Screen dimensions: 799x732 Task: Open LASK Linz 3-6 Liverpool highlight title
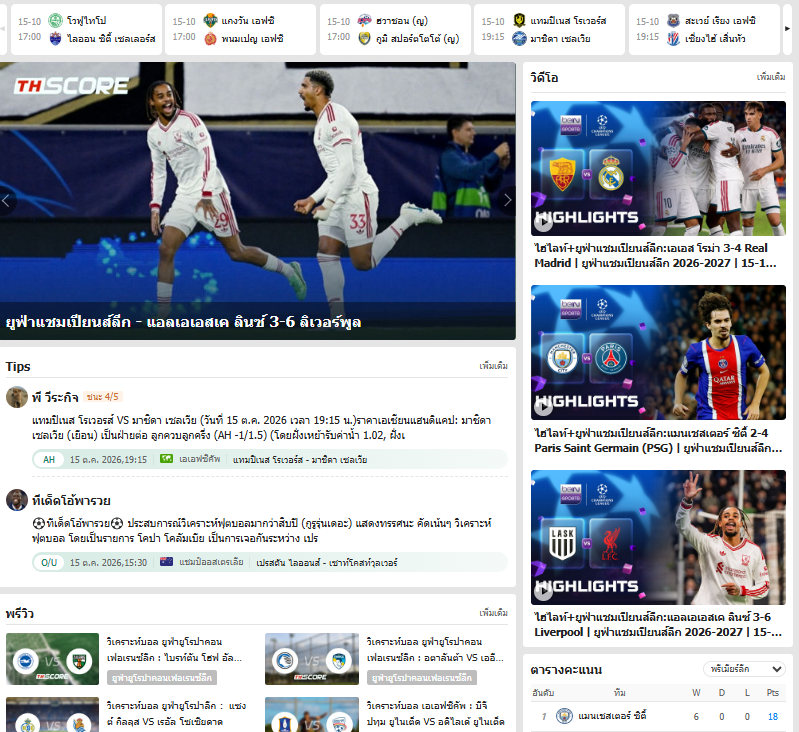pos(657,625)
